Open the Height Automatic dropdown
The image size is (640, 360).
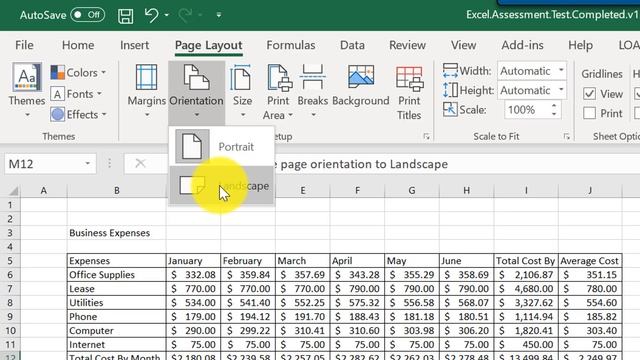point(561,90)
